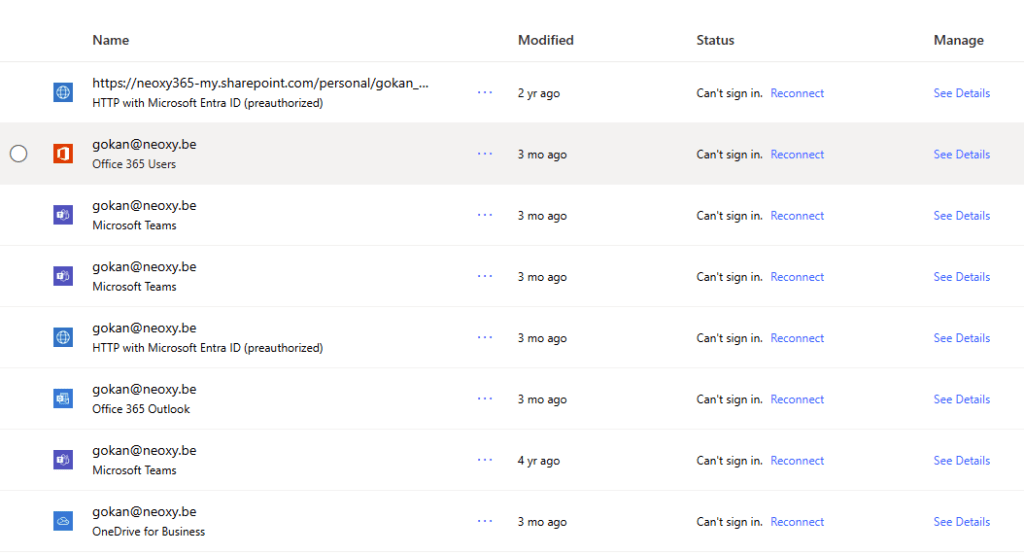Reconnect the OneDrive for Business connection
The width and height of the screenshot is (1024, 554).
click(797, 522)
